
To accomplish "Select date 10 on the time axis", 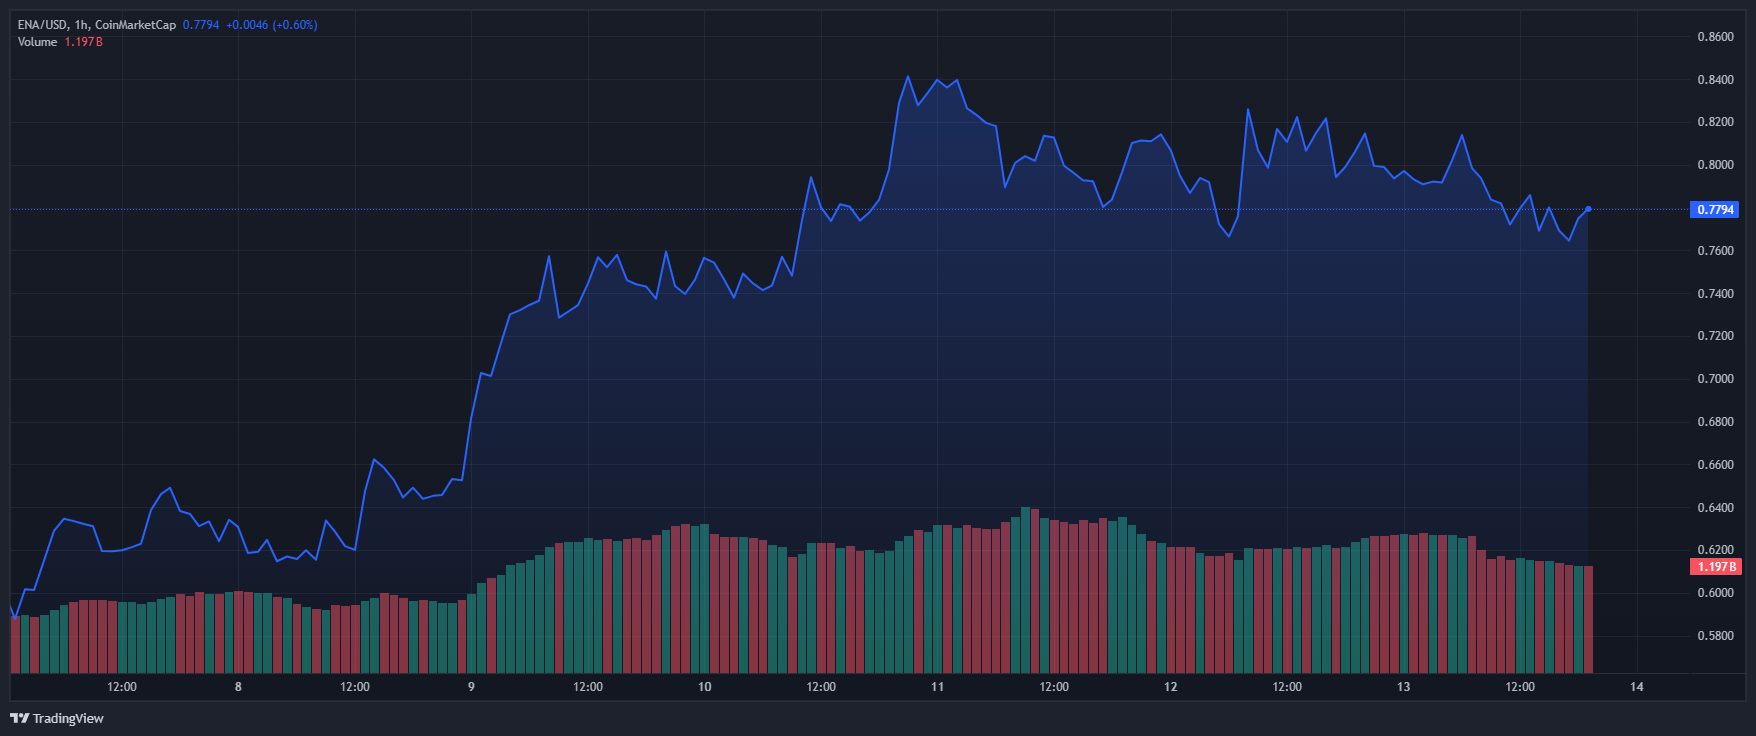I will [704, 687].
